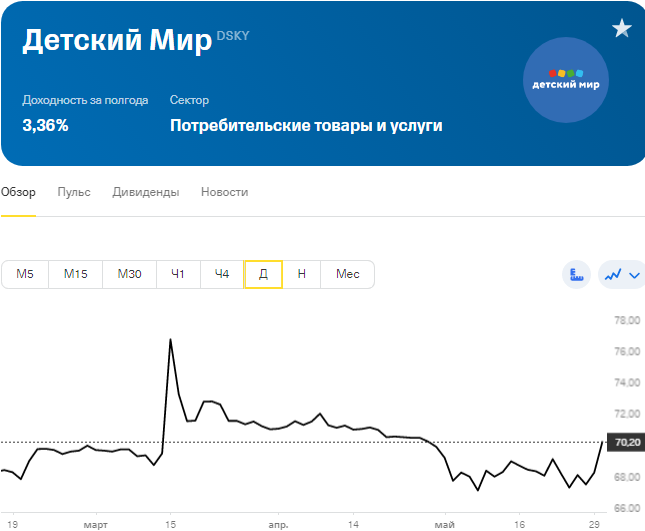This screenshot has height=531, width=645.
Task: Click the Детский Мир title
Action: (117, 40)
